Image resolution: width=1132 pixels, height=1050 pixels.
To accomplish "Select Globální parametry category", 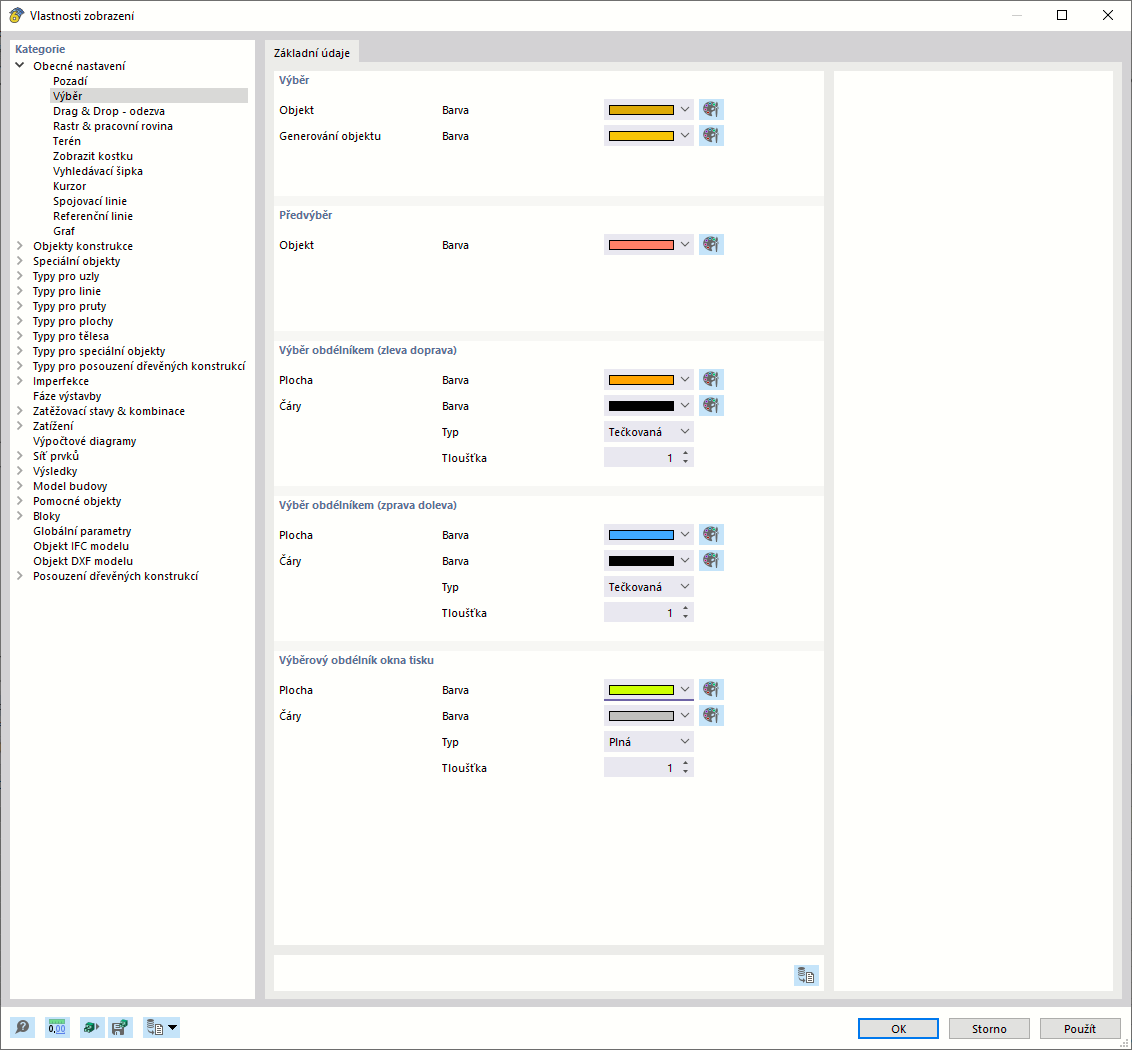I will (82, 531).
